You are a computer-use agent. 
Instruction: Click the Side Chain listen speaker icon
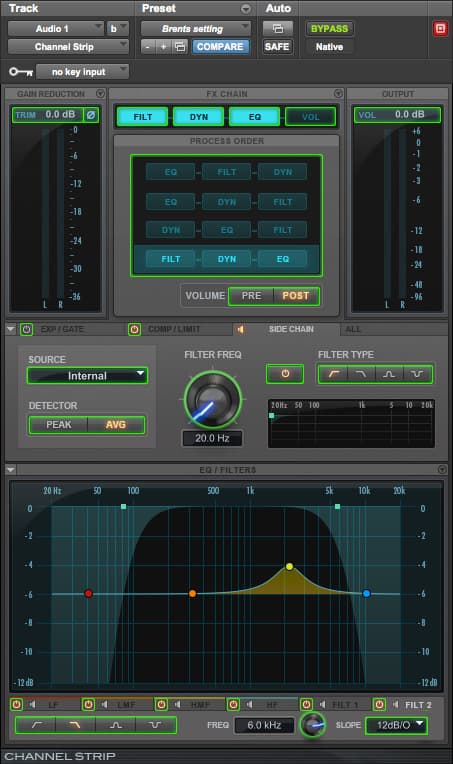coord(241,329)
